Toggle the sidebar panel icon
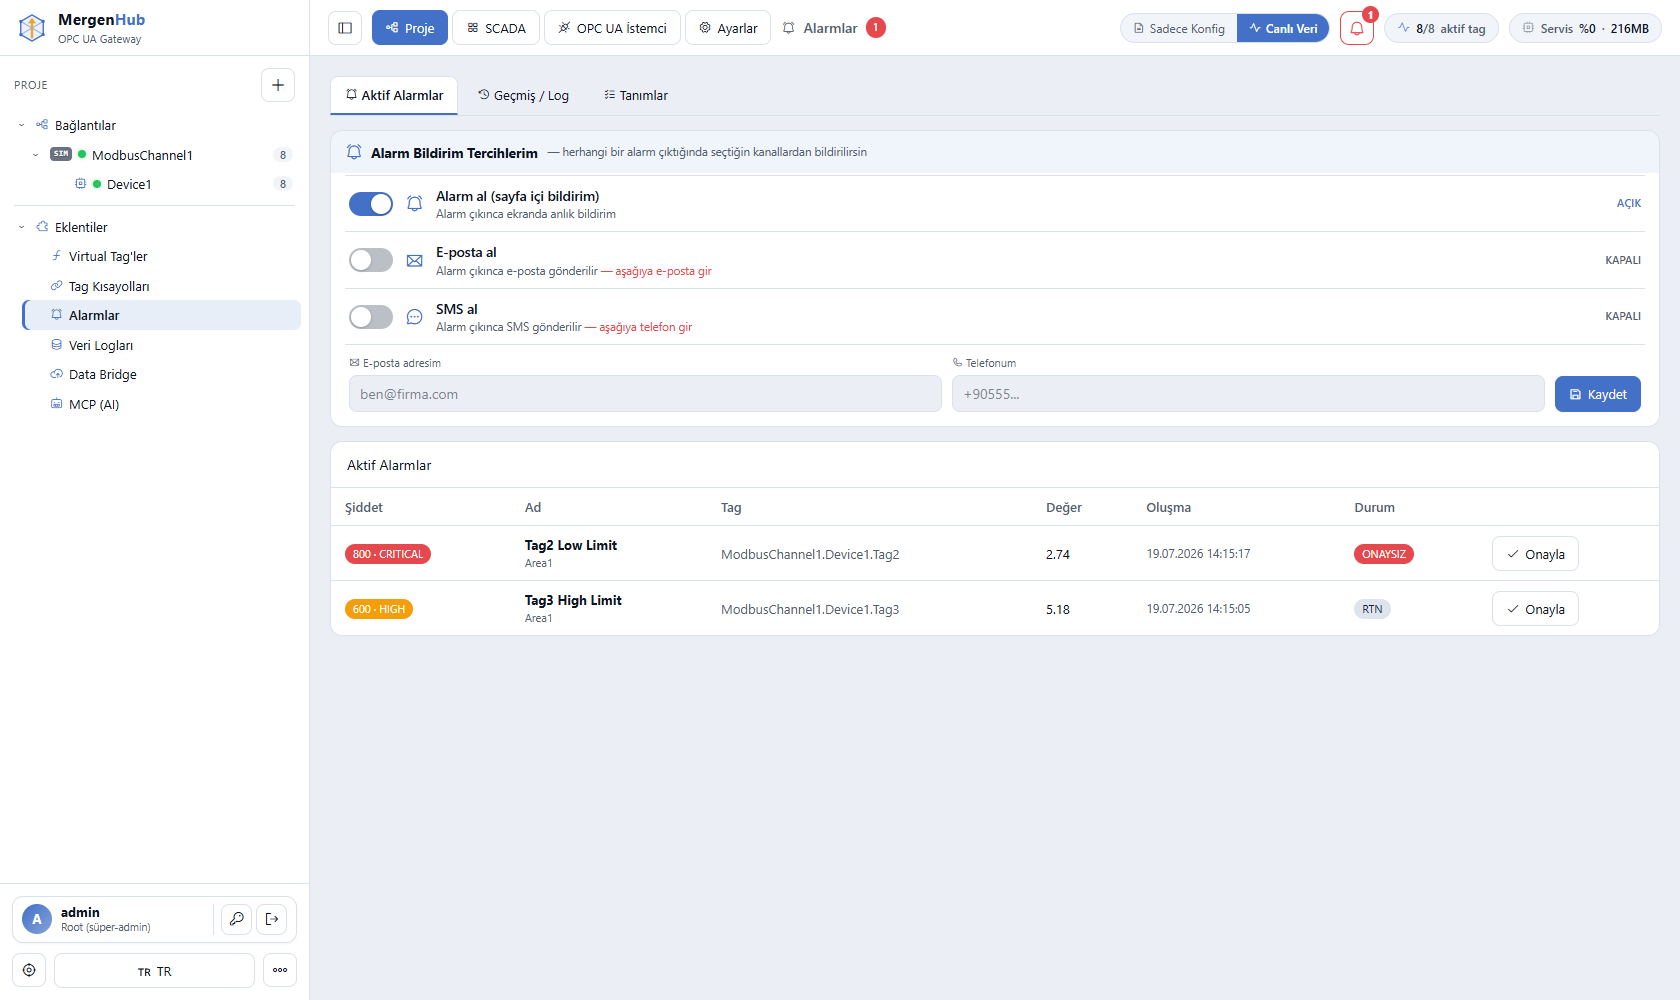This screenshot has height=1000, width=1680. click(345, 28)
